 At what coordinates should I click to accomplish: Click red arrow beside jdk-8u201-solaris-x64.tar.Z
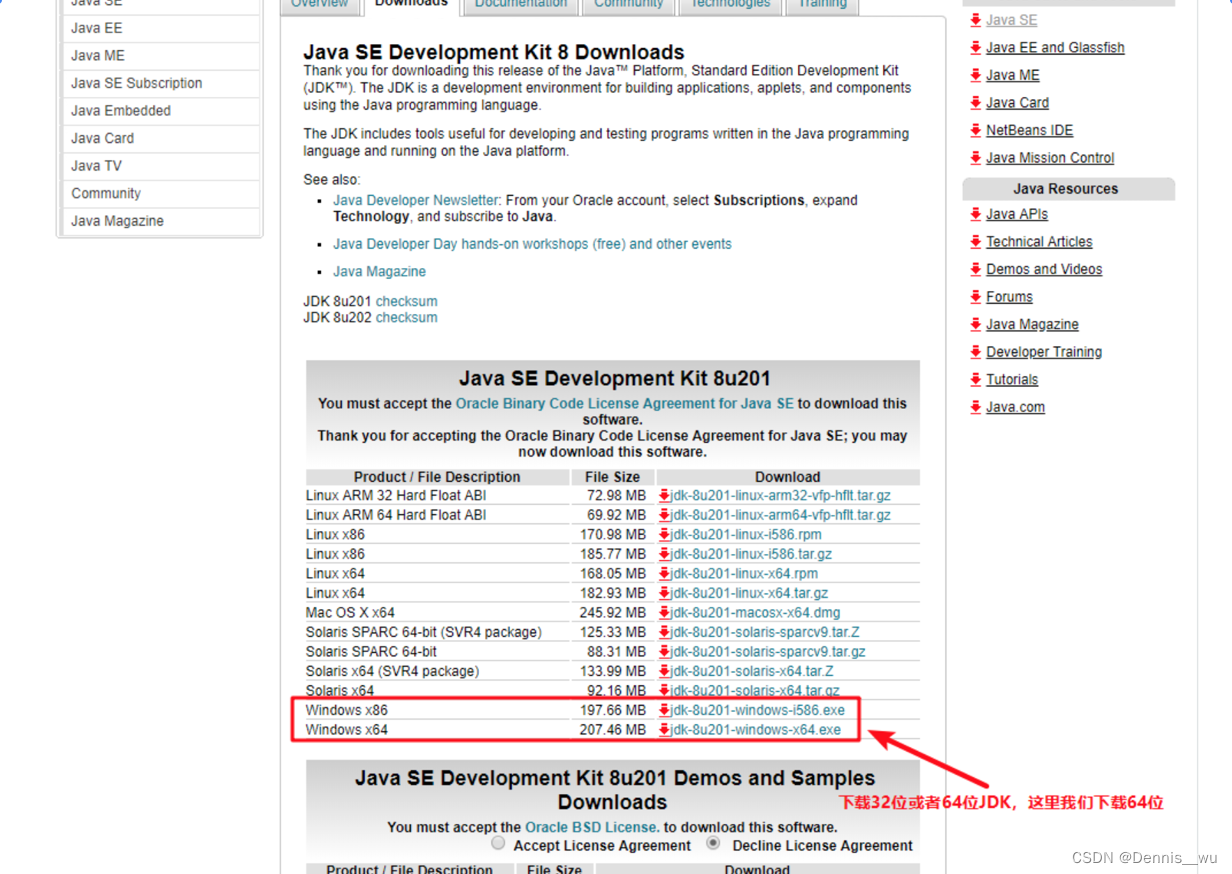664,671
